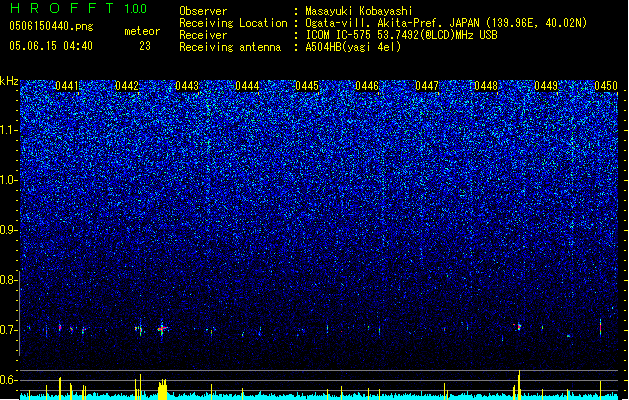
Task: Click the wide yellow power block after 0442
Action: 162,389
